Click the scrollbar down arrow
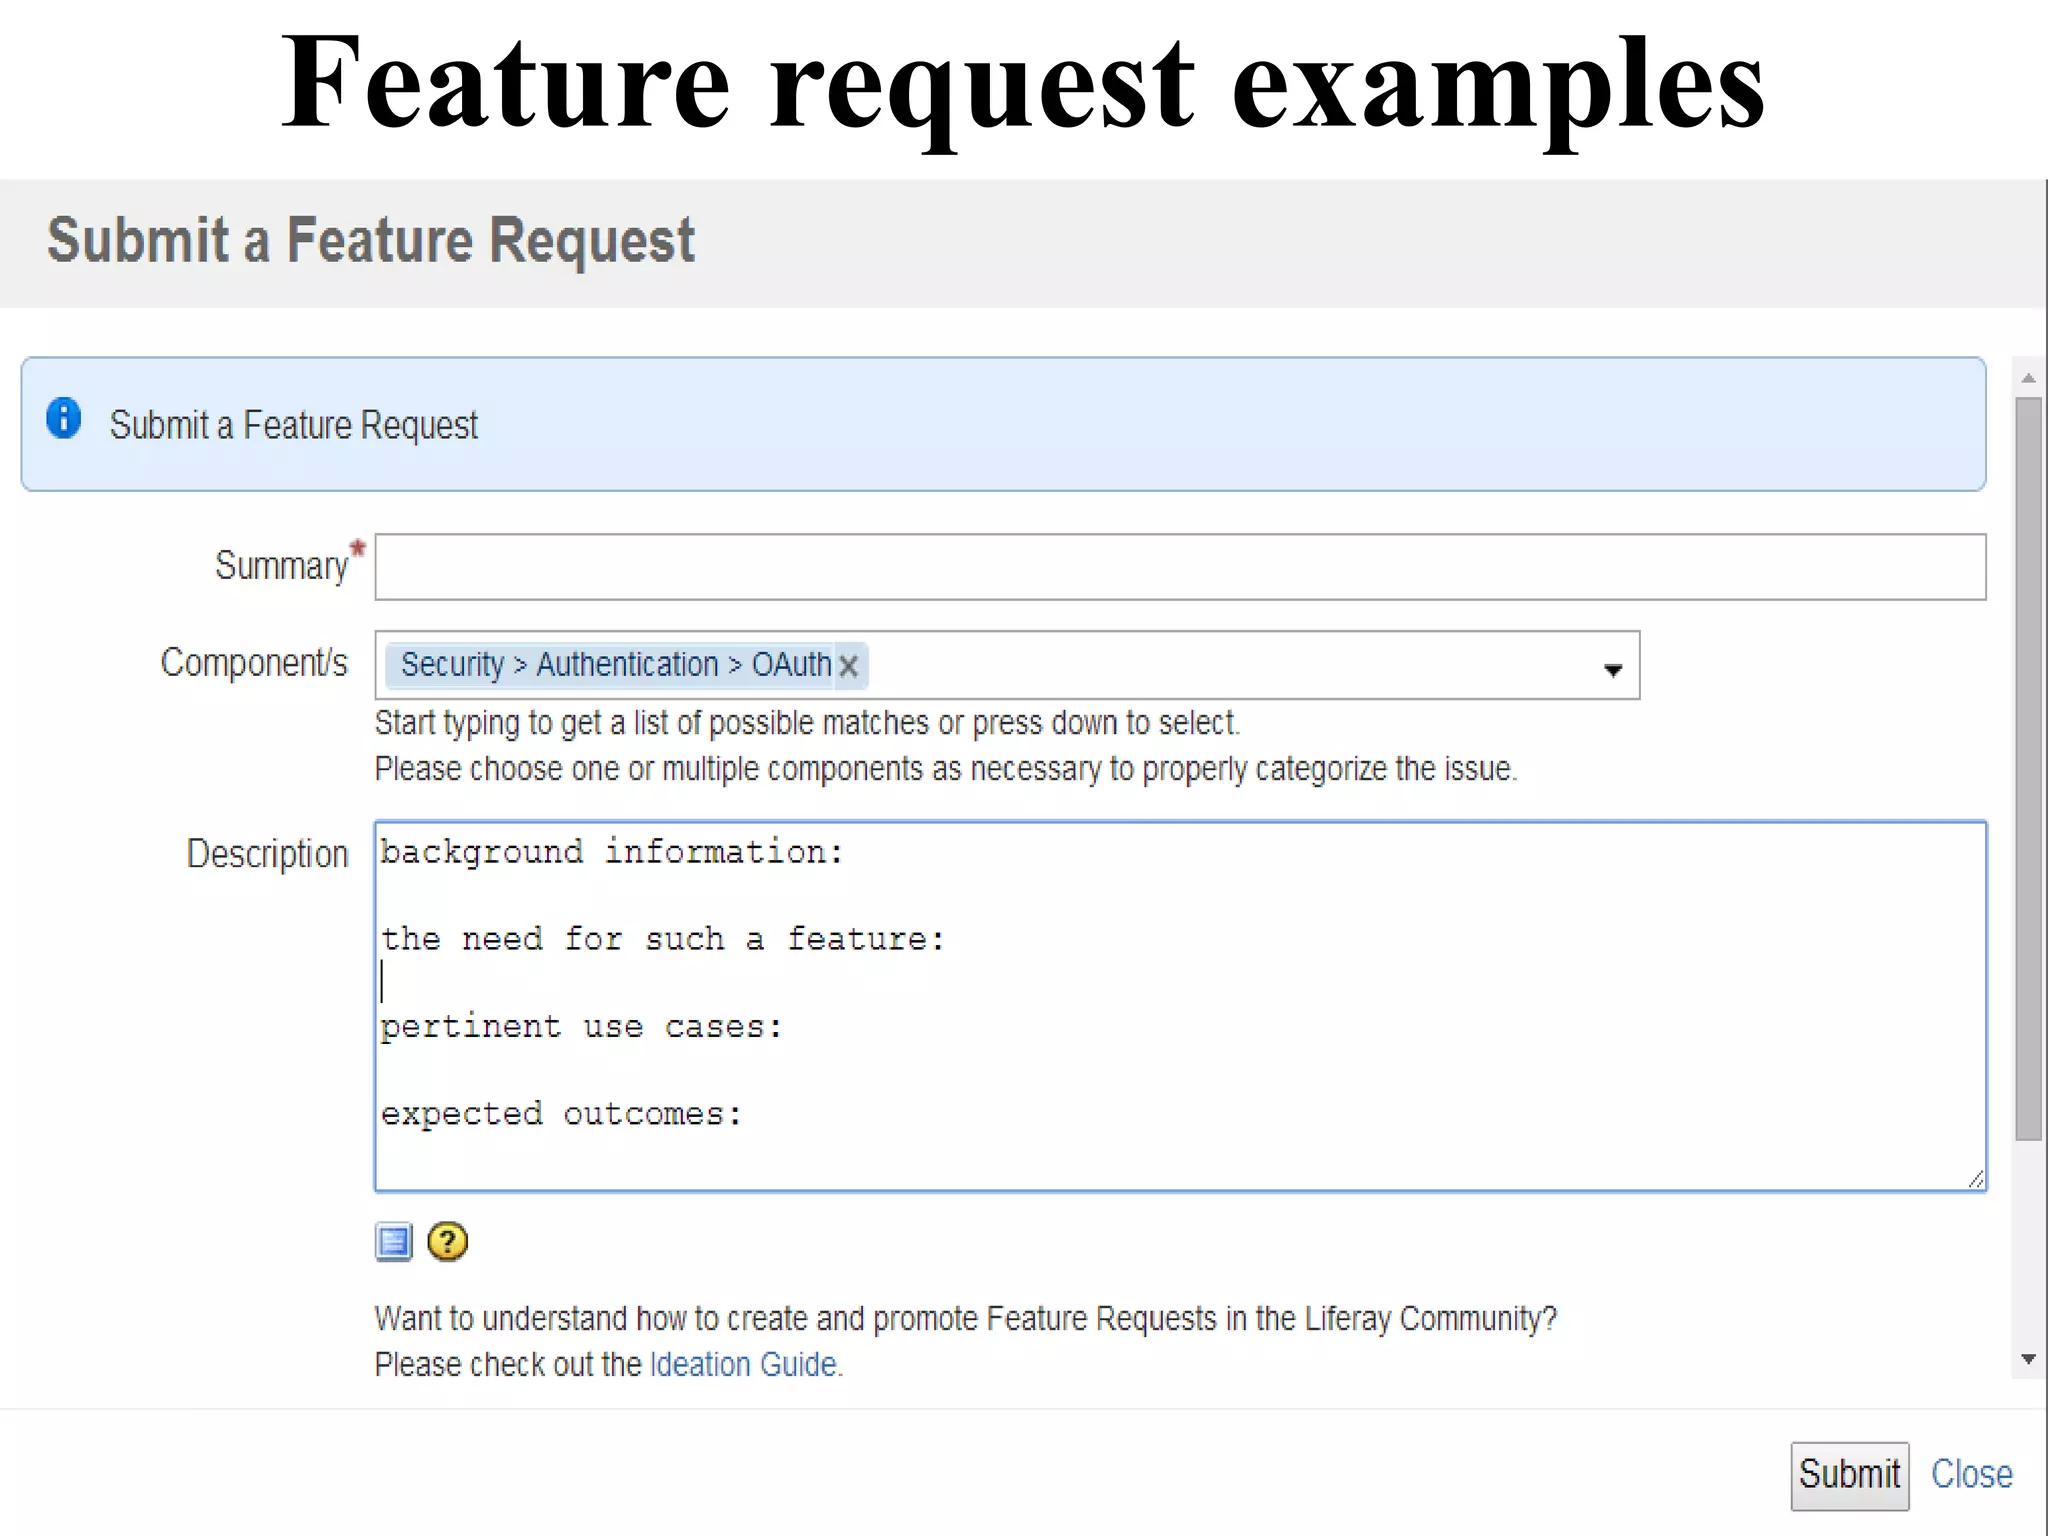 [x=2028, y=1359]
